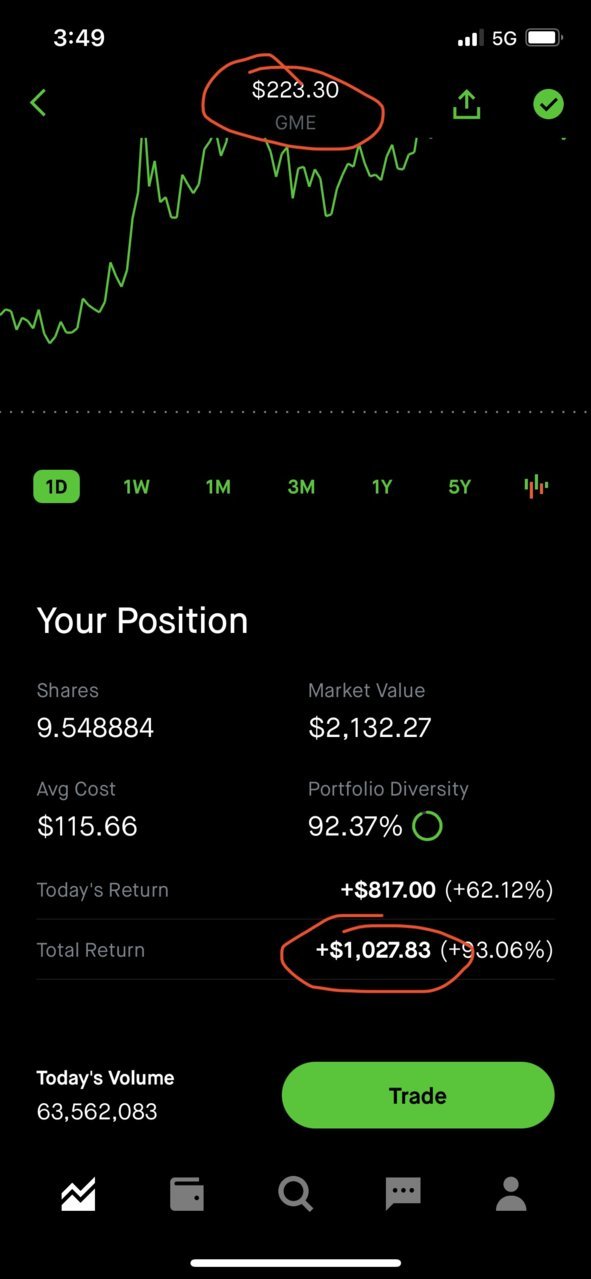Select the 1D time range
591x1279 pixels.
(x=56, y=487)
